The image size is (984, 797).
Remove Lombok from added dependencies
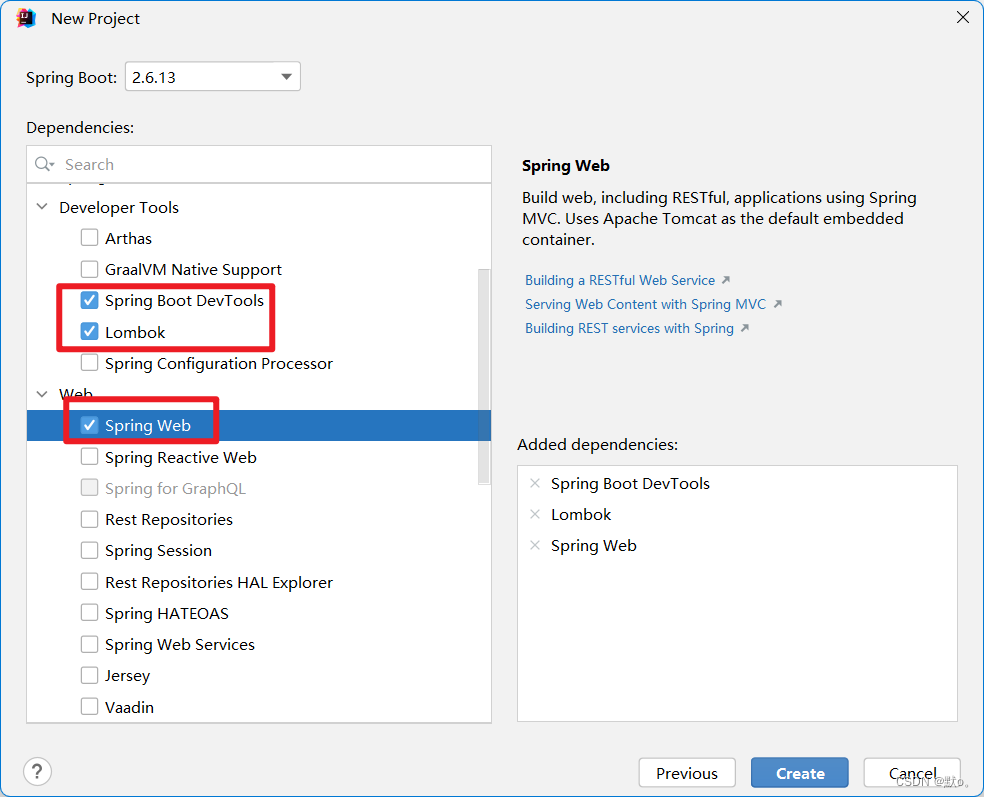click(x=534, y=514)
